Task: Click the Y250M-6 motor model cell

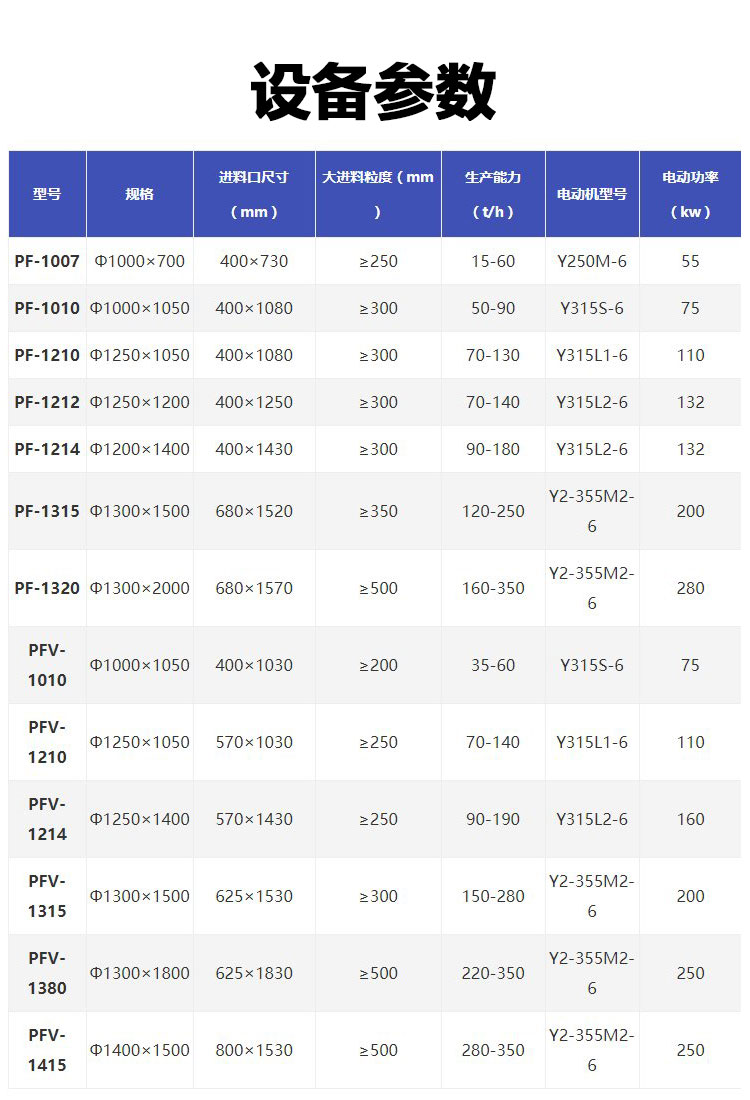Action: tap(592, 261)
